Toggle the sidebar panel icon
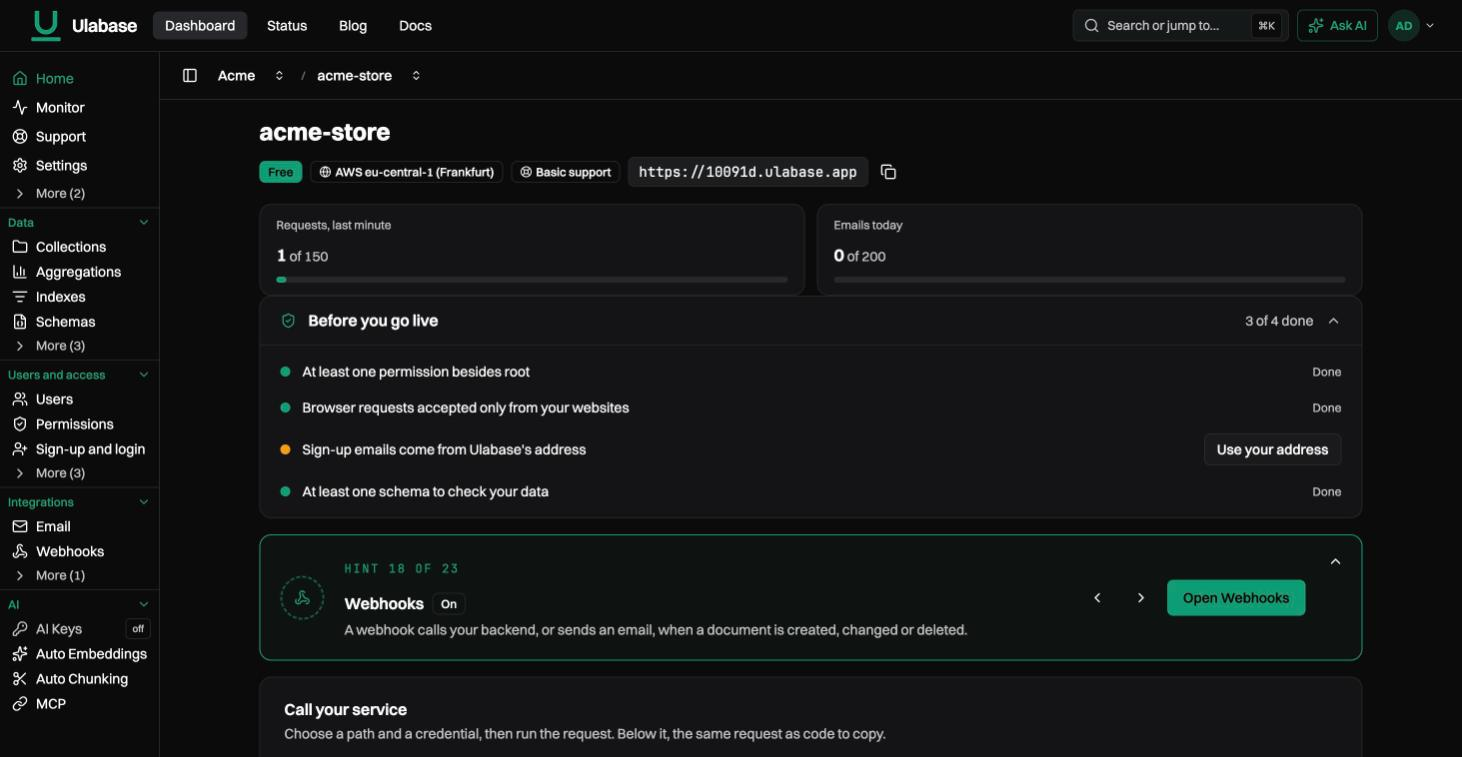 pos(190,76)
